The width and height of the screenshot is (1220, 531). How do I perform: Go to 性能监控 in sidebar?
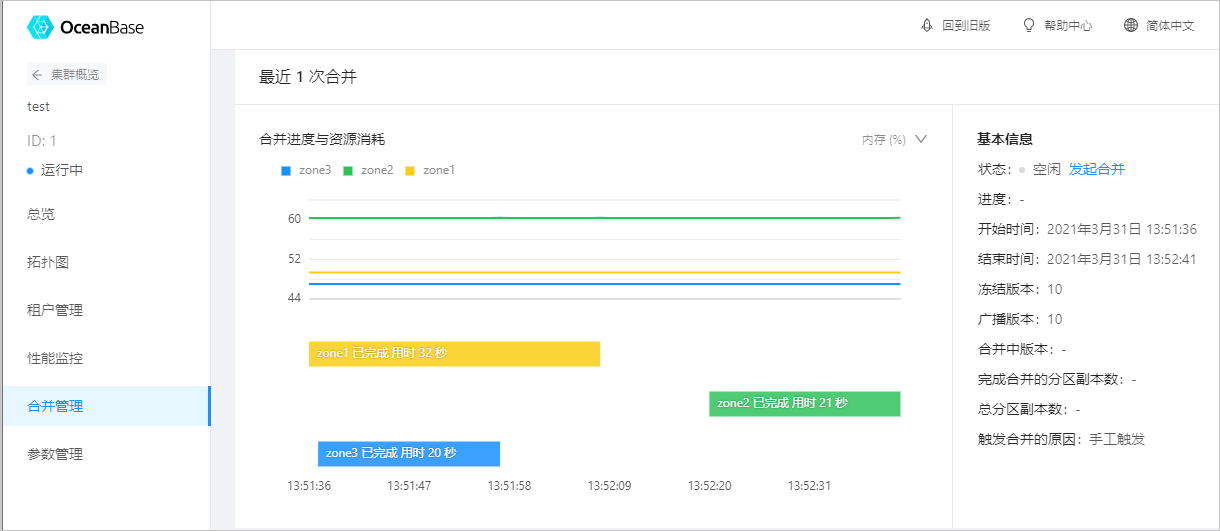[x=105, y=358]
